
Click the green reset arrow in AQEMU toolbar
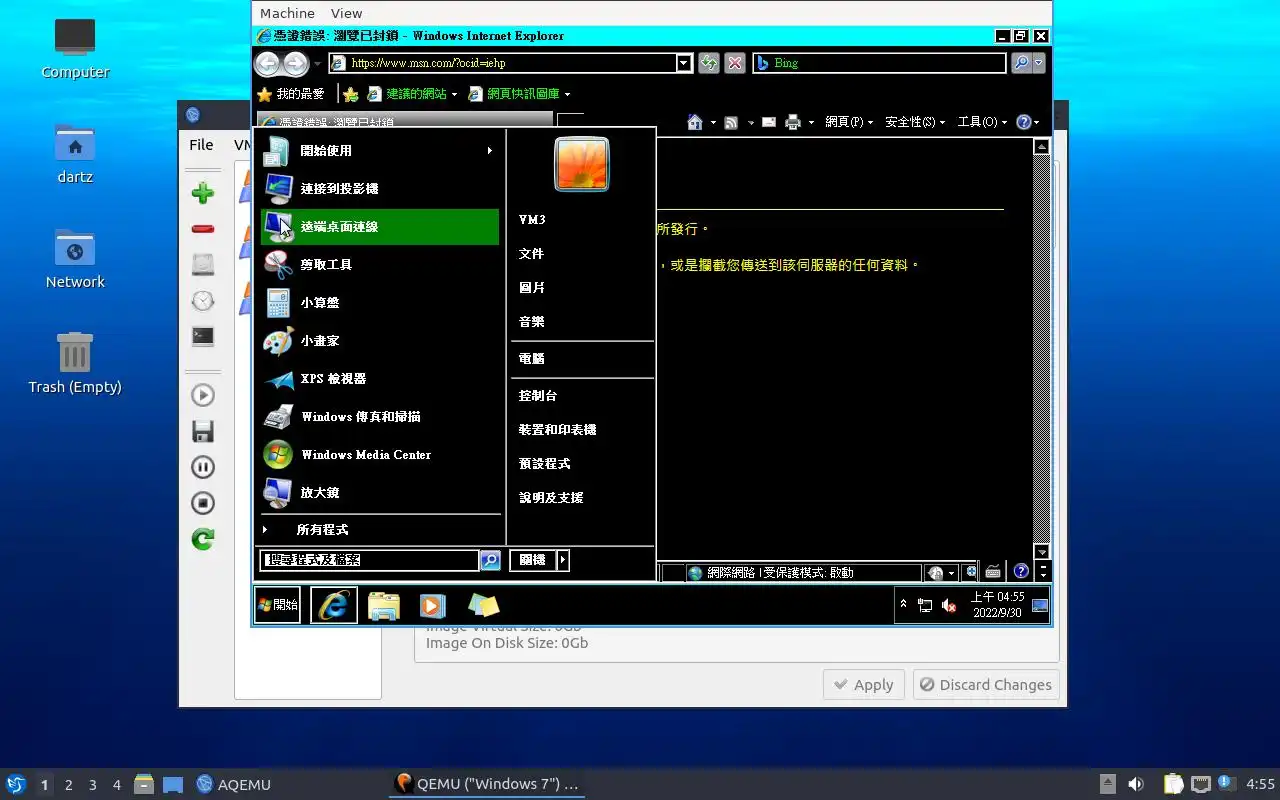click(x=203, y=540)
